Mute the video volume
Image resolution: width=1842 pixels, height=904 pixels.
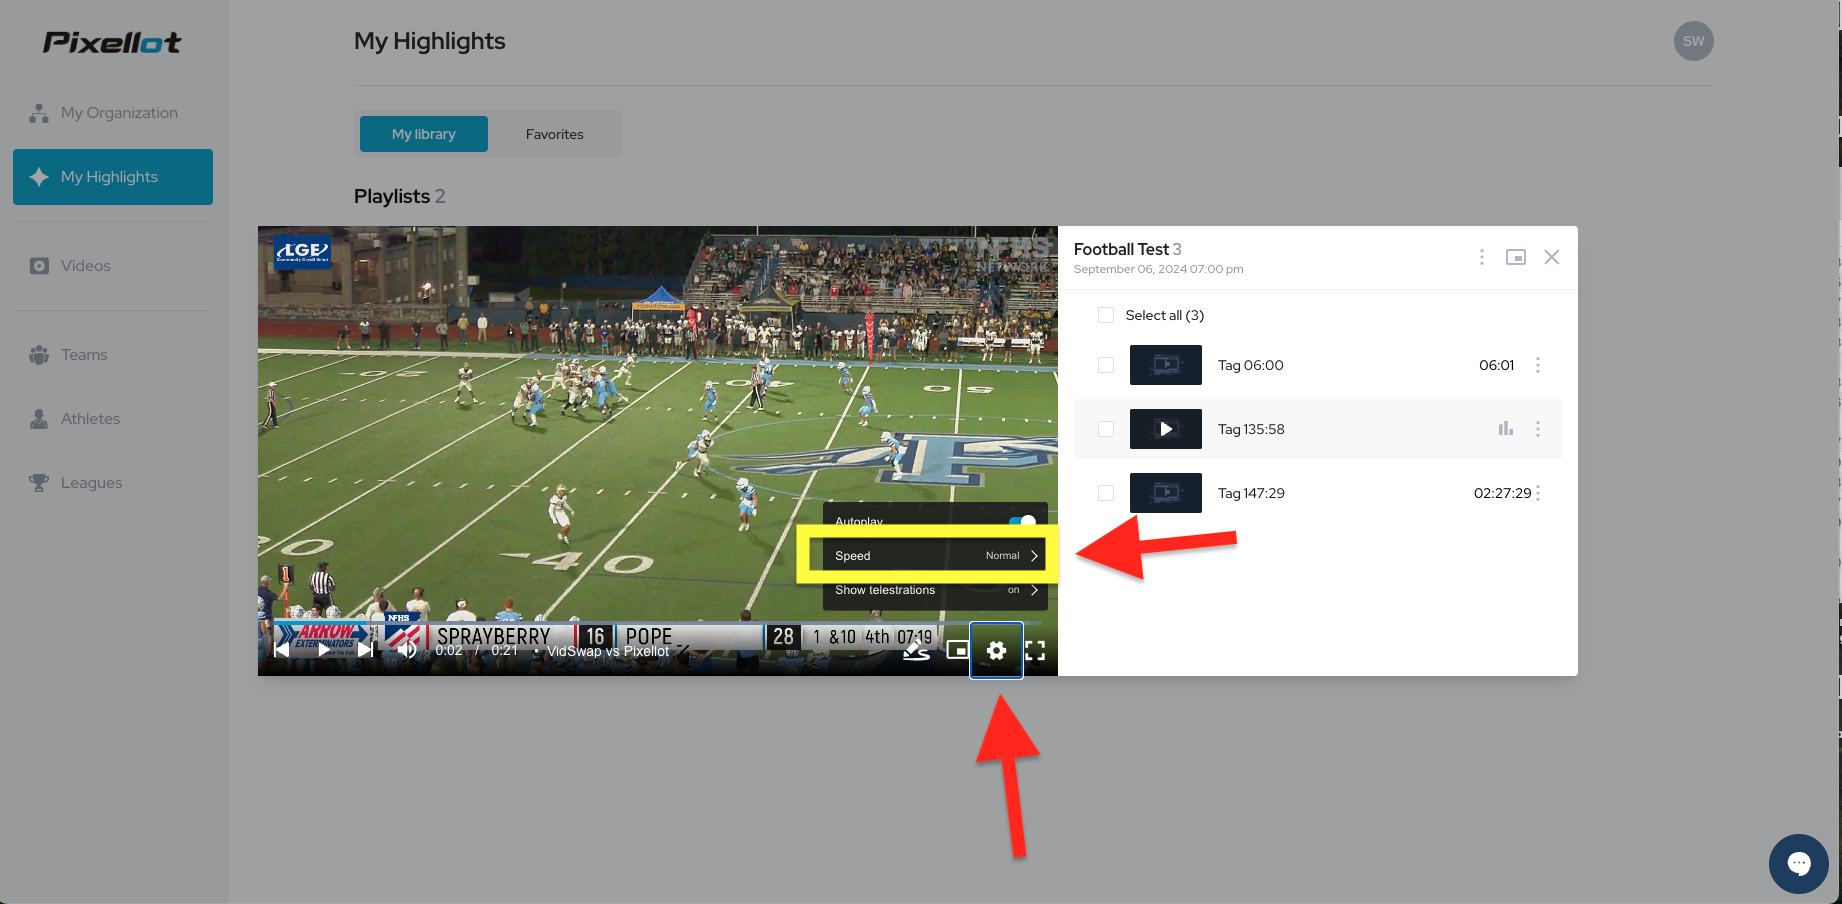tap(407, 650)
